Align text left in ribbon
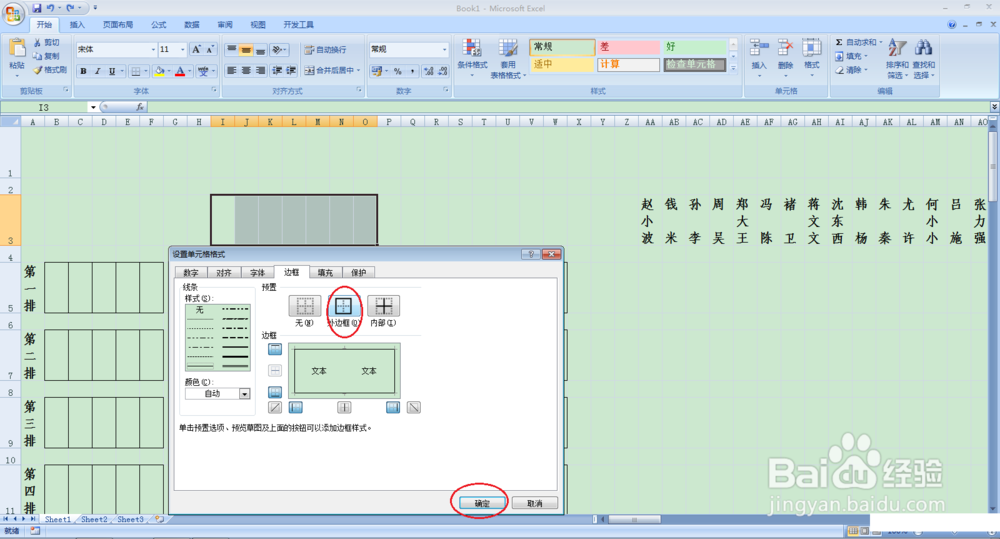The height and width of the screenshot is (539, 1000). (x=232, y=70)
